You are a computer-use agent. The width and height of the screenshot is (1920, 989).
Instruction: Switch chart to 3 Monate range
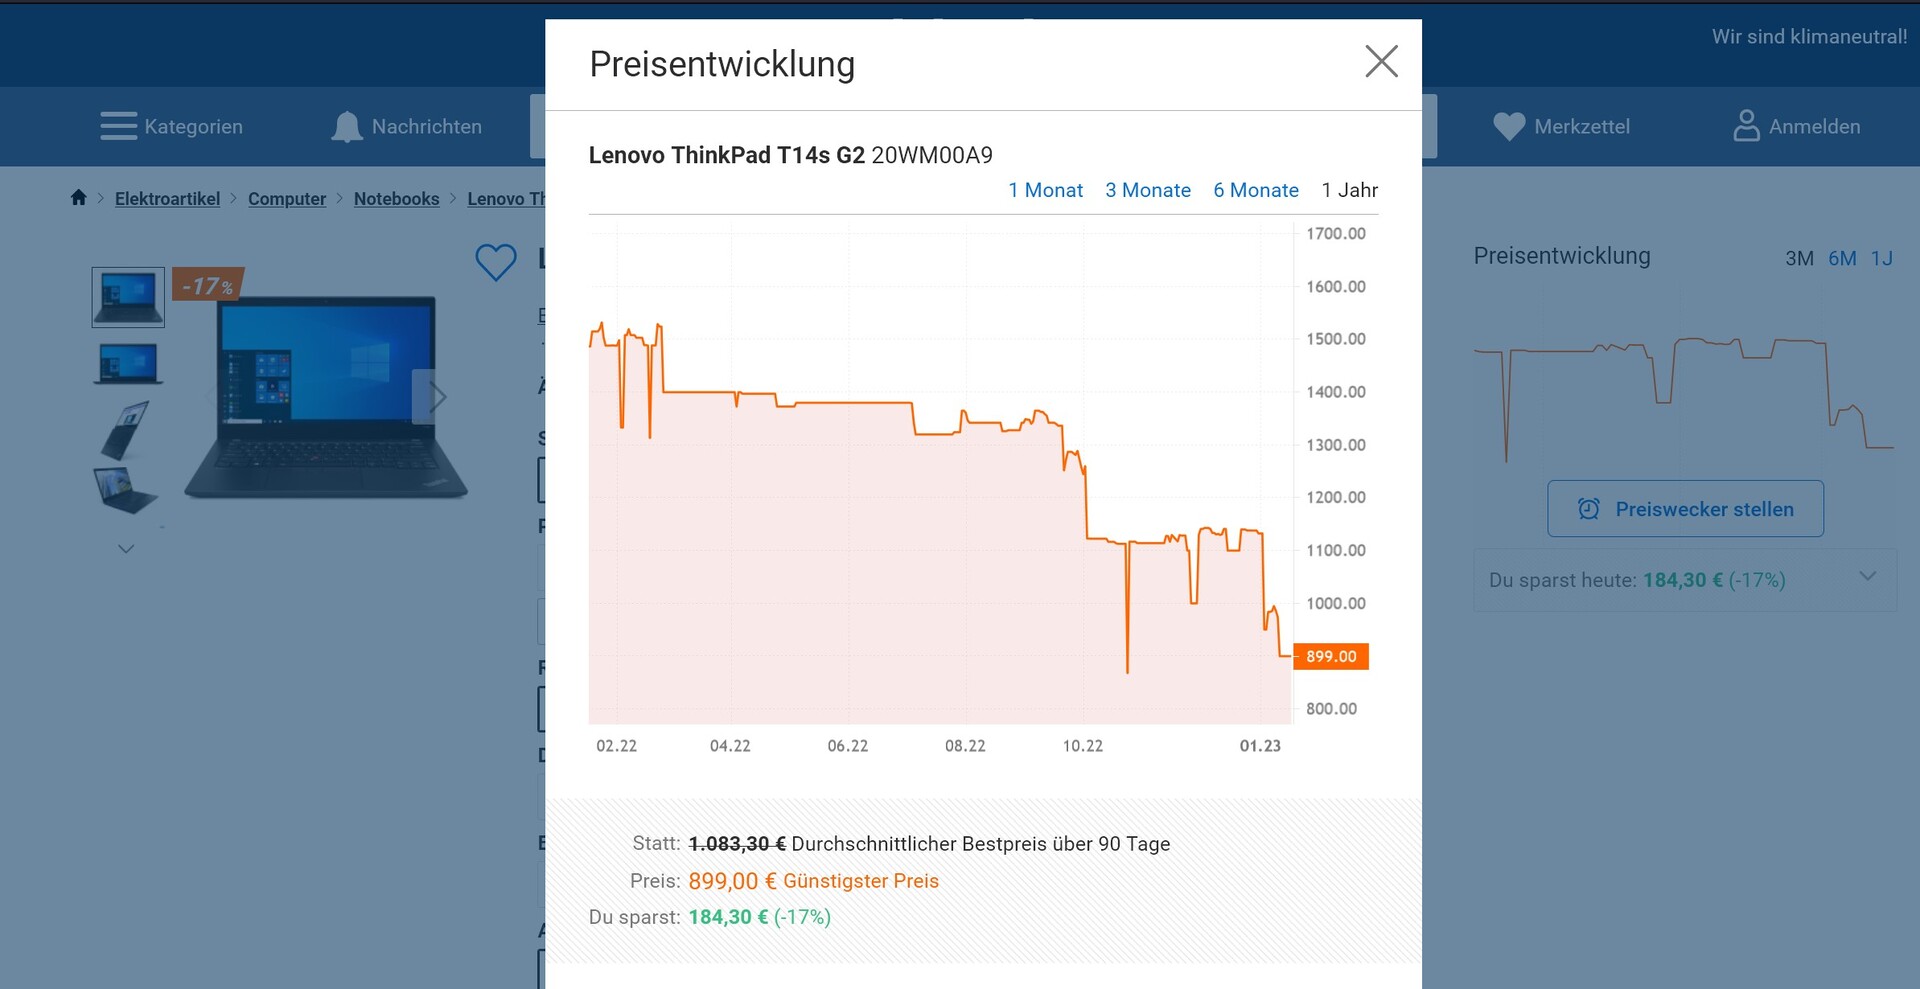pyautogui.click(x=1147, y=190)
